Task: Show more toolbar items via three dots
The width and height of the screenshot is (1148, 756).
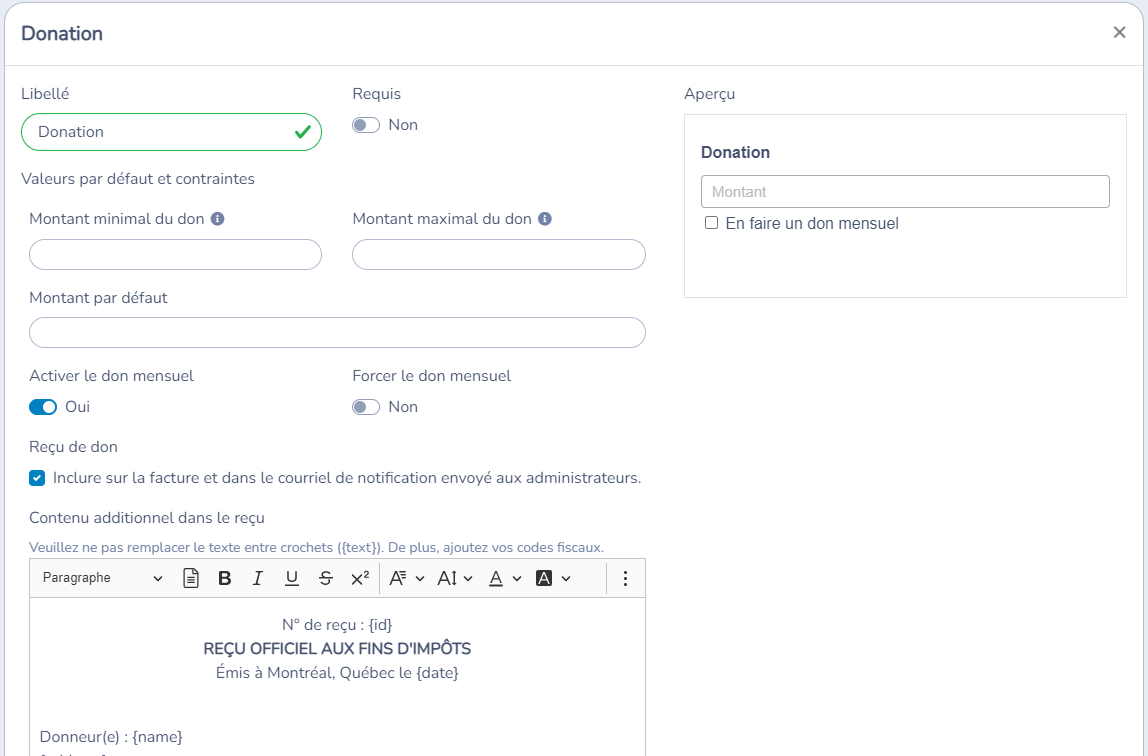Action: coord(625,578)
